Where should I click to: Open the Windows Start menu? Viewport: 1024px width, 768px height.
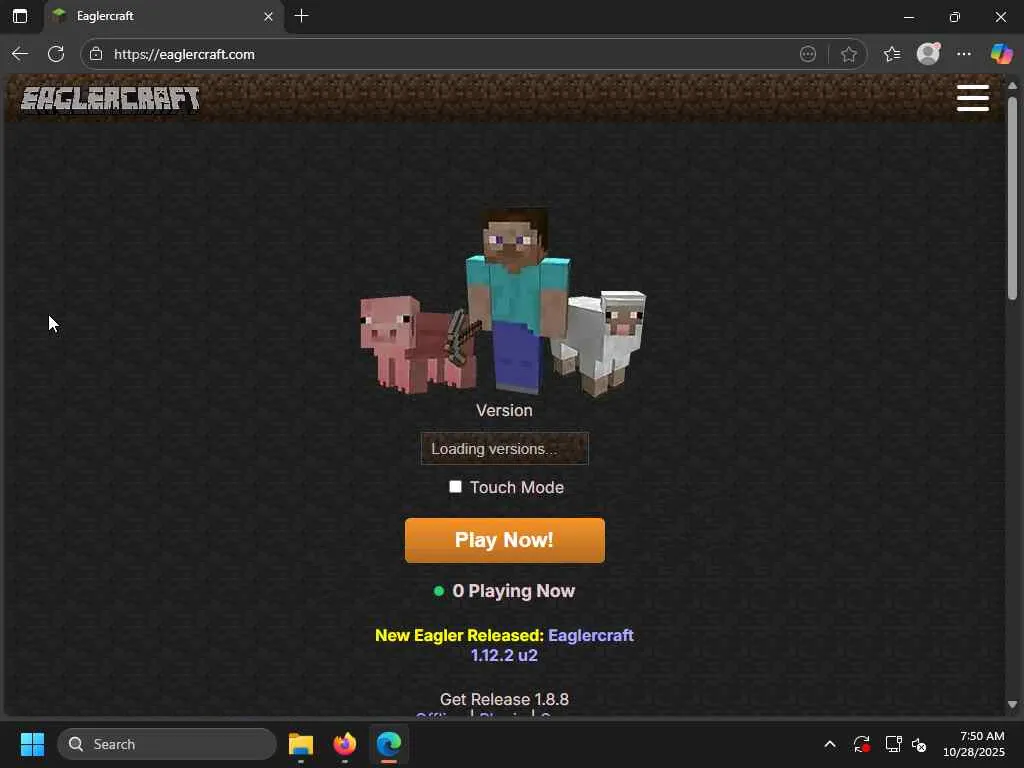(x=32, y=744)
